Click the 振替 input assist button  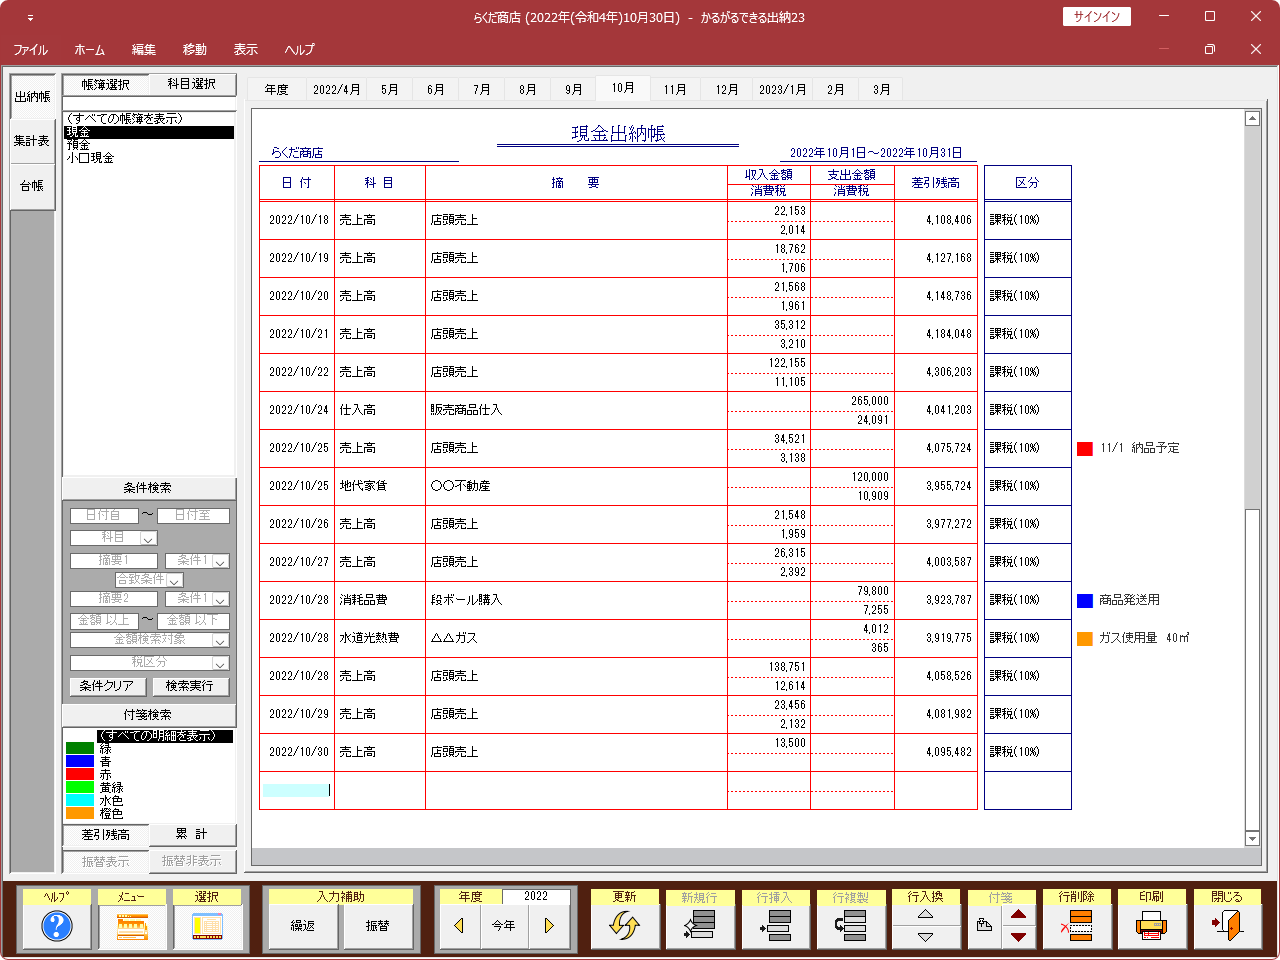[378, 926]
